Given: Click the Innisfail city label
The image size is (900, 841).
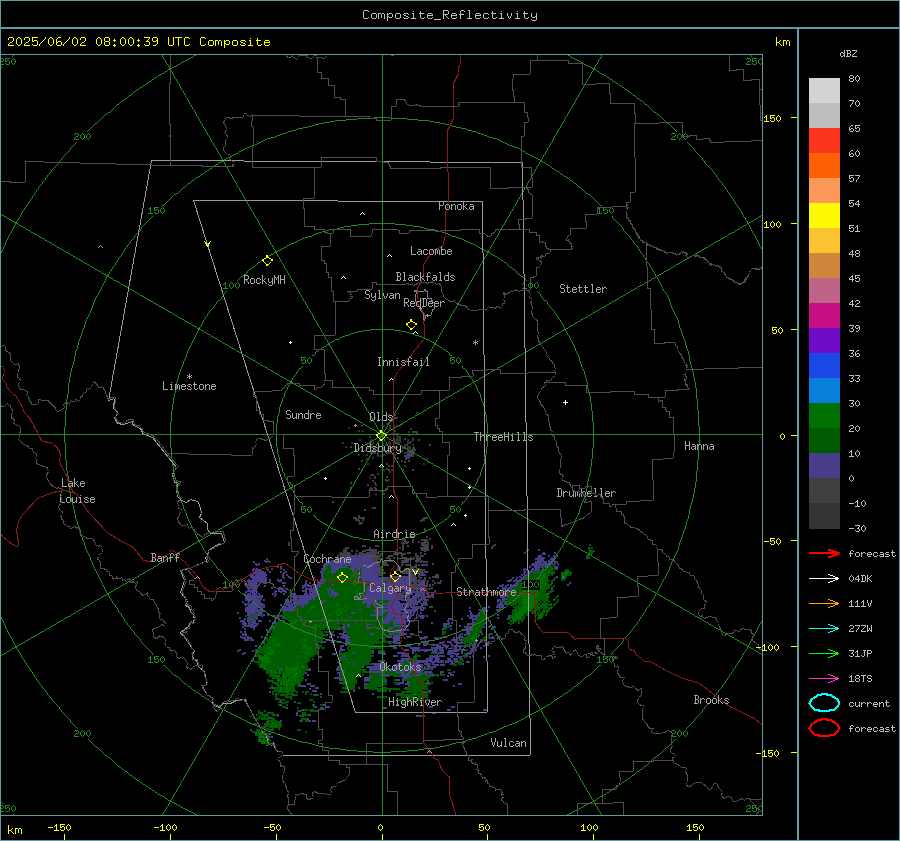Looking at the screenshot, I should point(403,362).
